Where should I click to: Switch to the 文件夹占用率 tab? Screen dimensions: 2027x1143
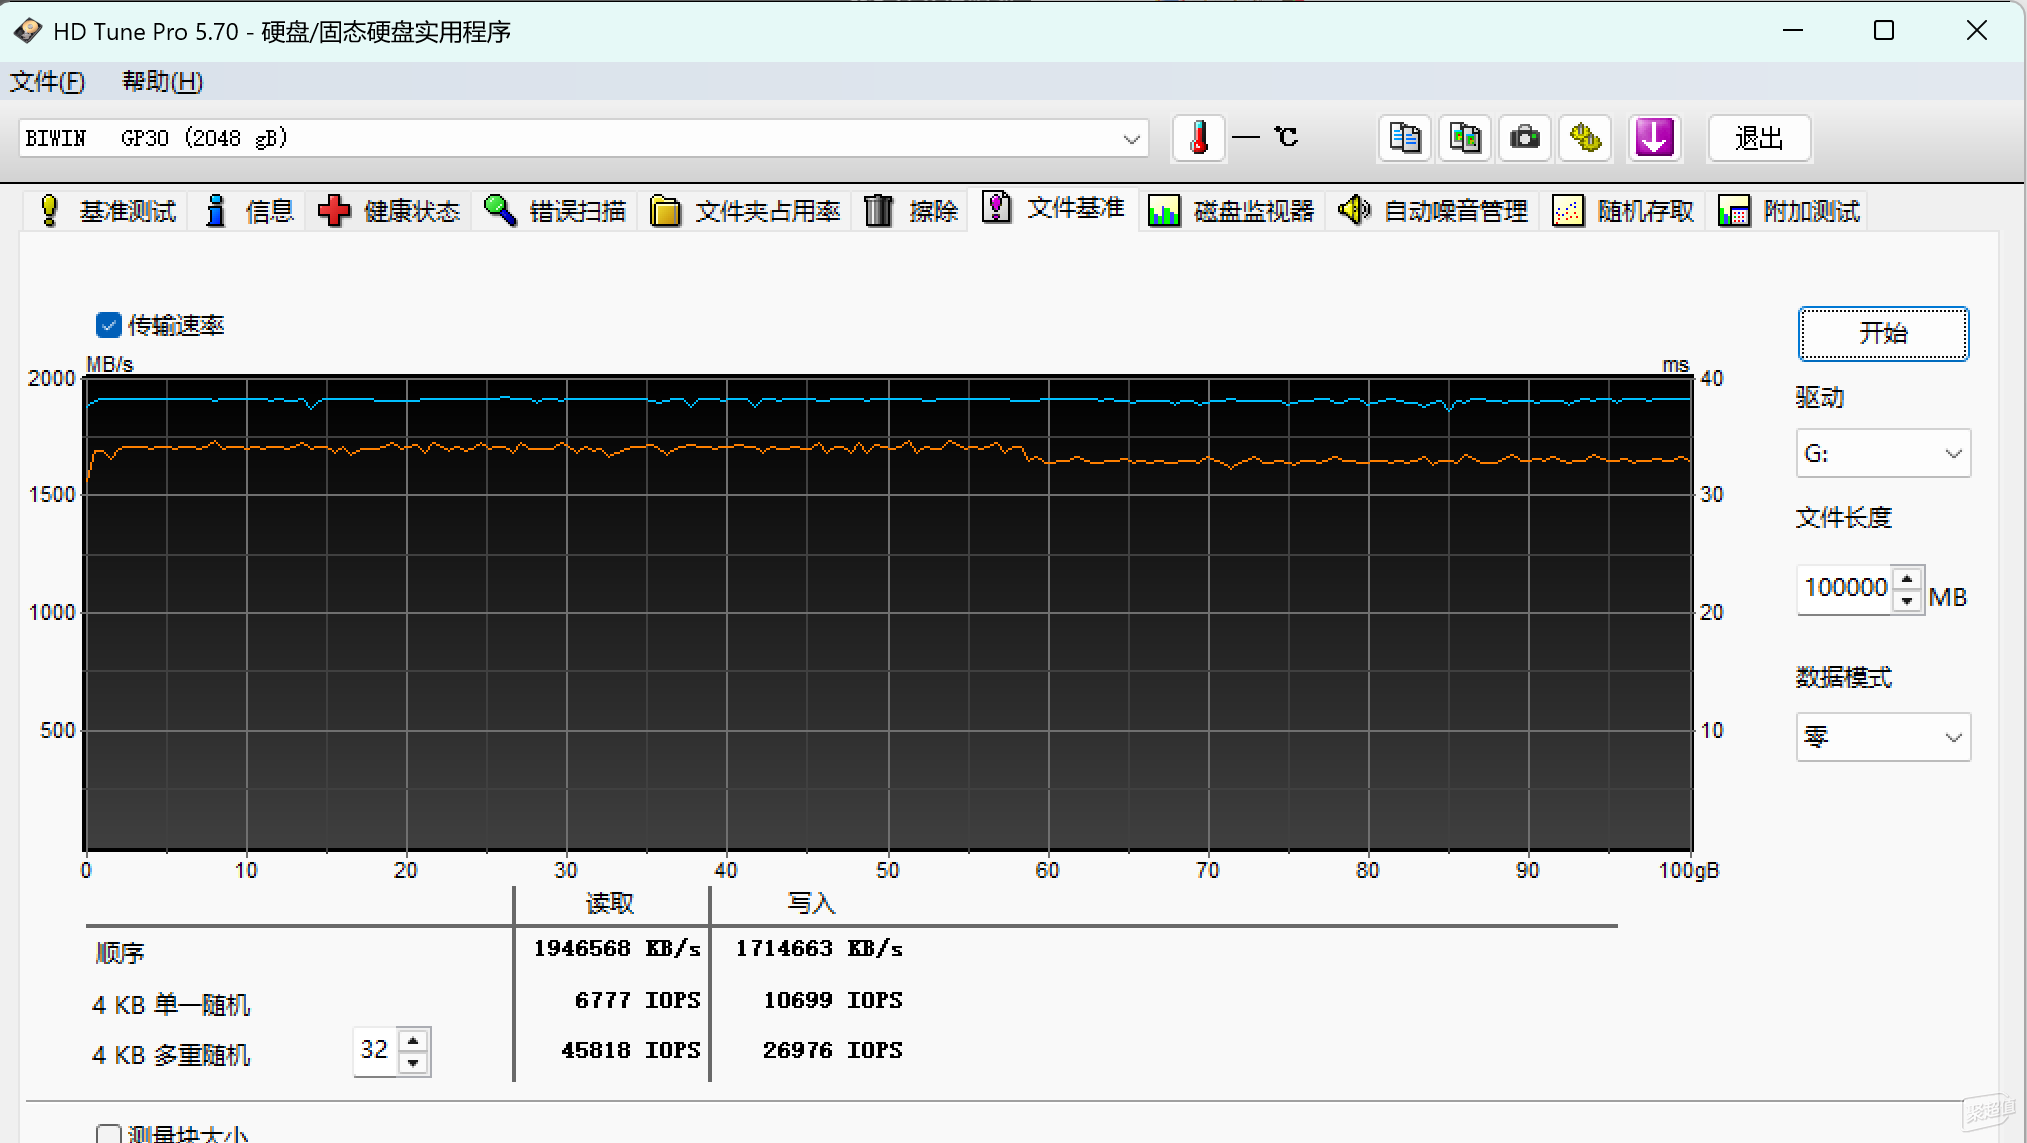tap(746, 211)
